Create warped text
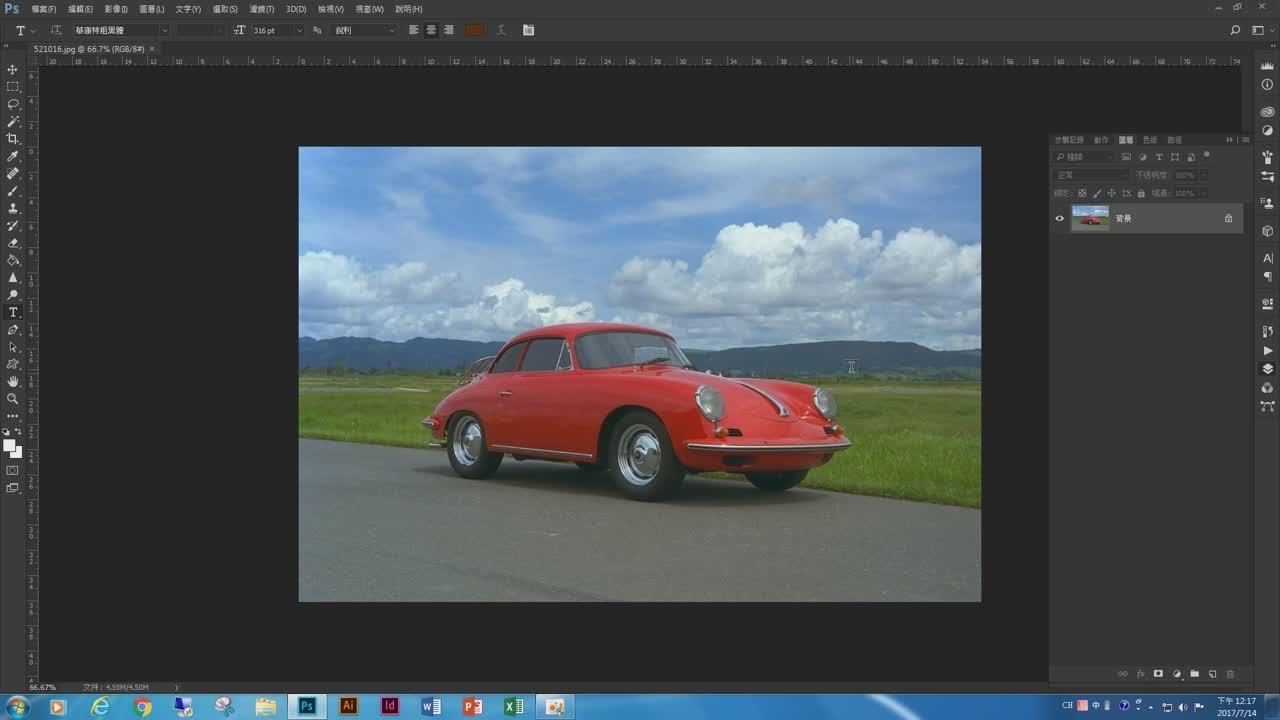The width and height of the screenshot is (1280, 720). click(501, 30)
